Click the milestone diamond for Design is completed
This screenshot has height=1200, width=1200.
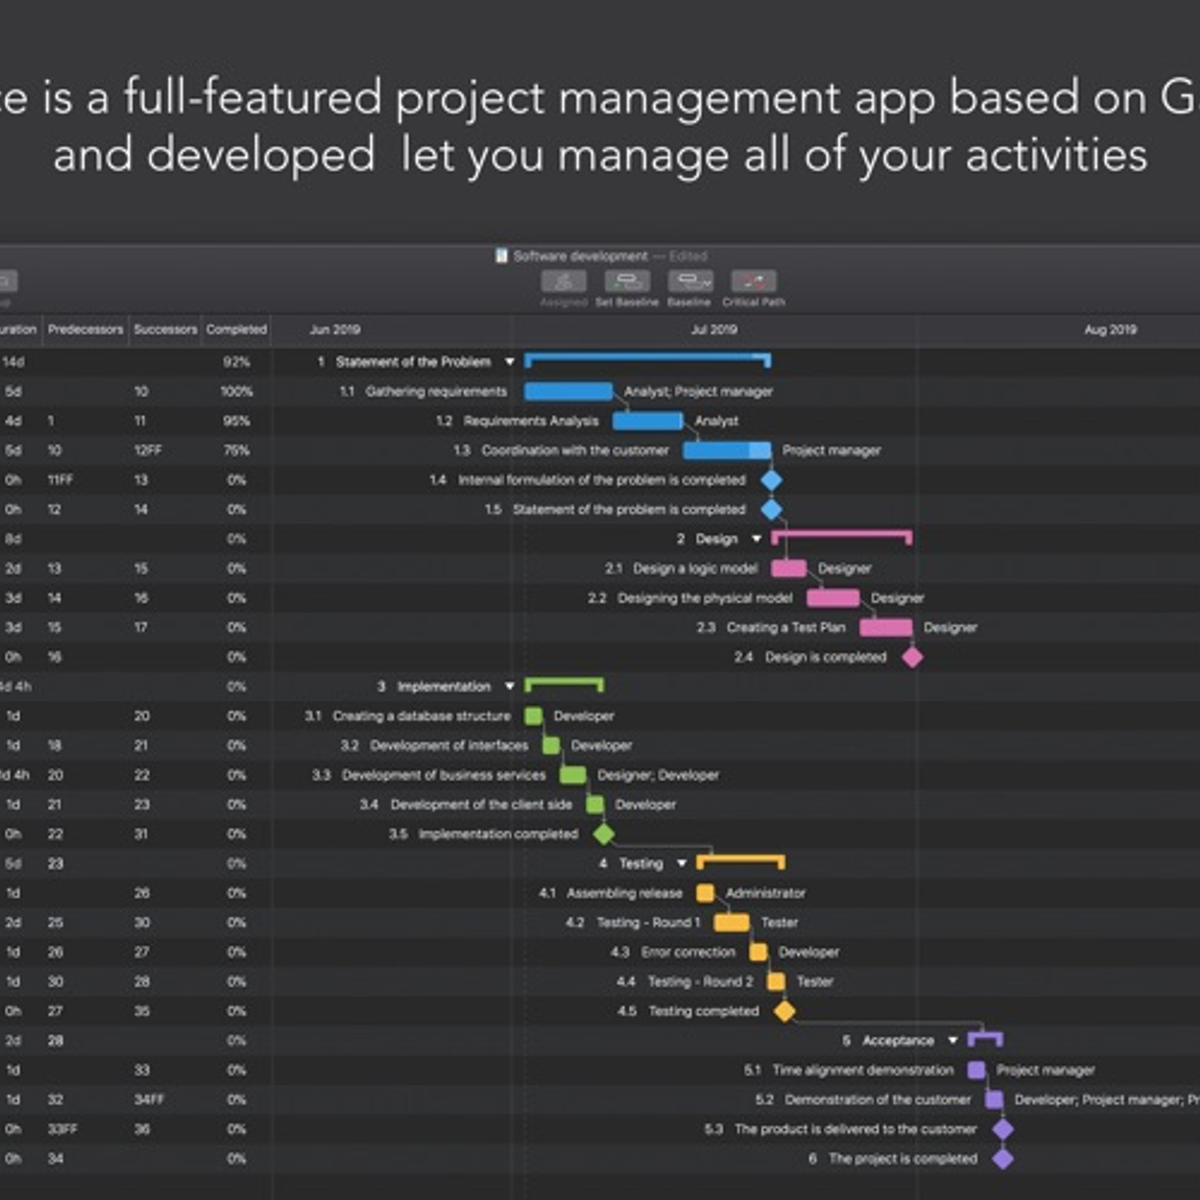pyautogui.click(x=911, y=657)
